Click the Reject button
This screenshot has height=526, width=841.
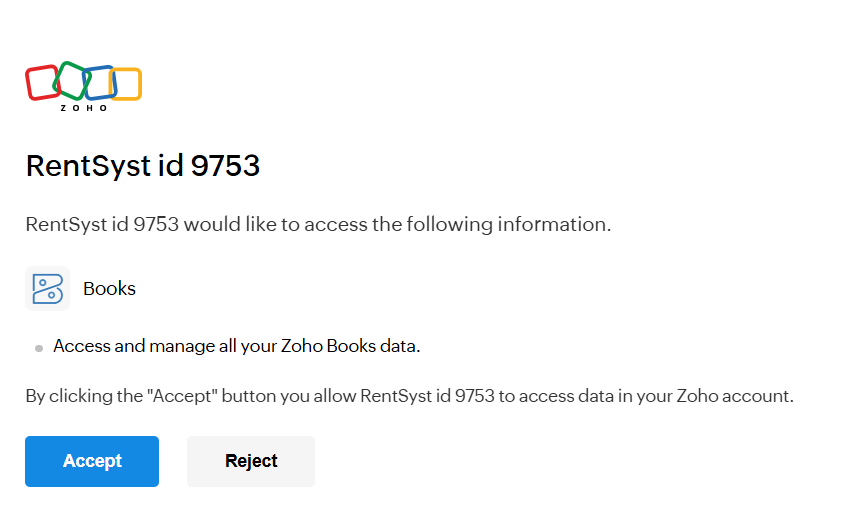click(x=251, y=461)
